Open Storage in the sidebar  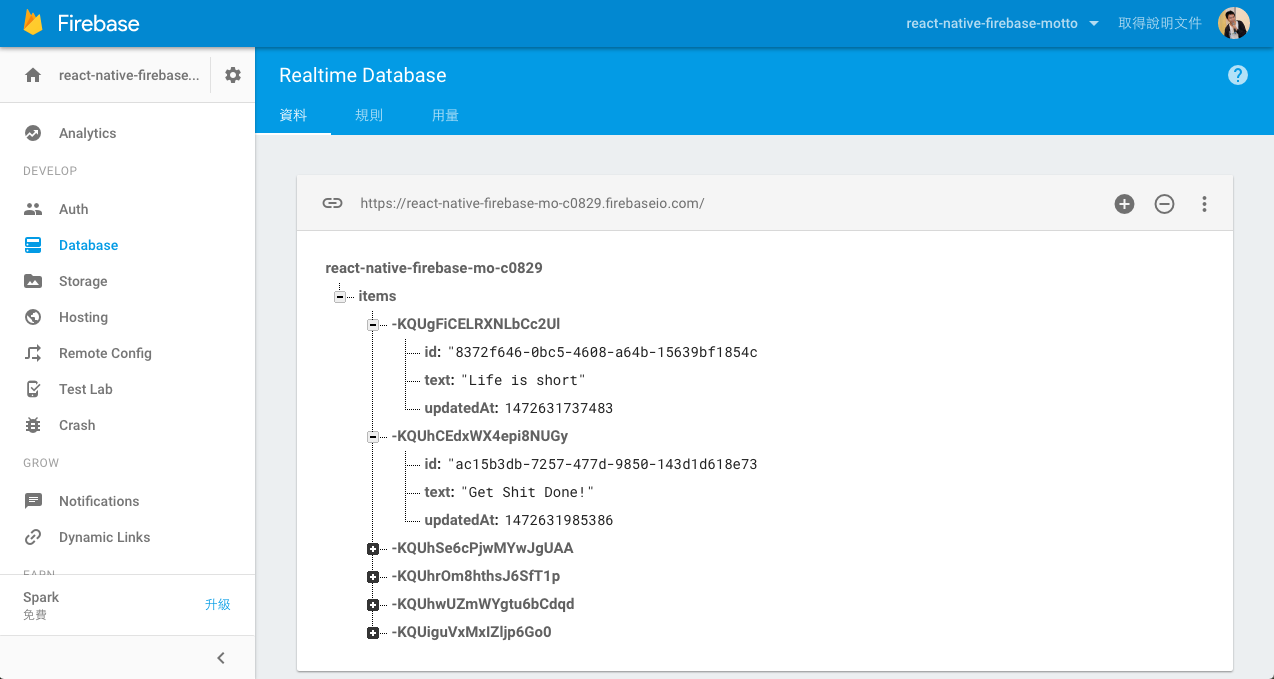(82, 281)
